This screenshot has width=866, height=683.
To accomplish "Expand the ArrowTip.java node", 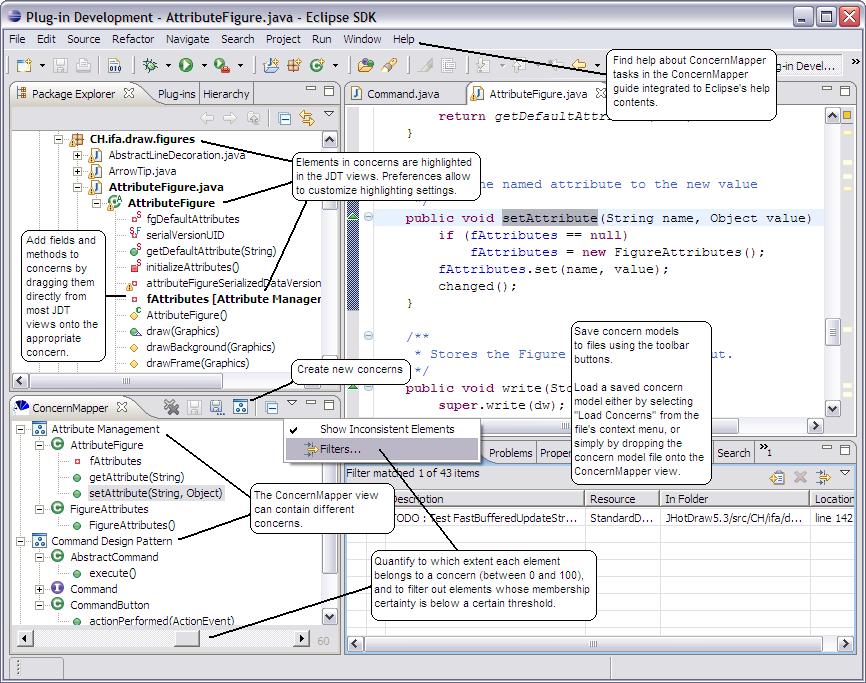I will tap(77, 171).
